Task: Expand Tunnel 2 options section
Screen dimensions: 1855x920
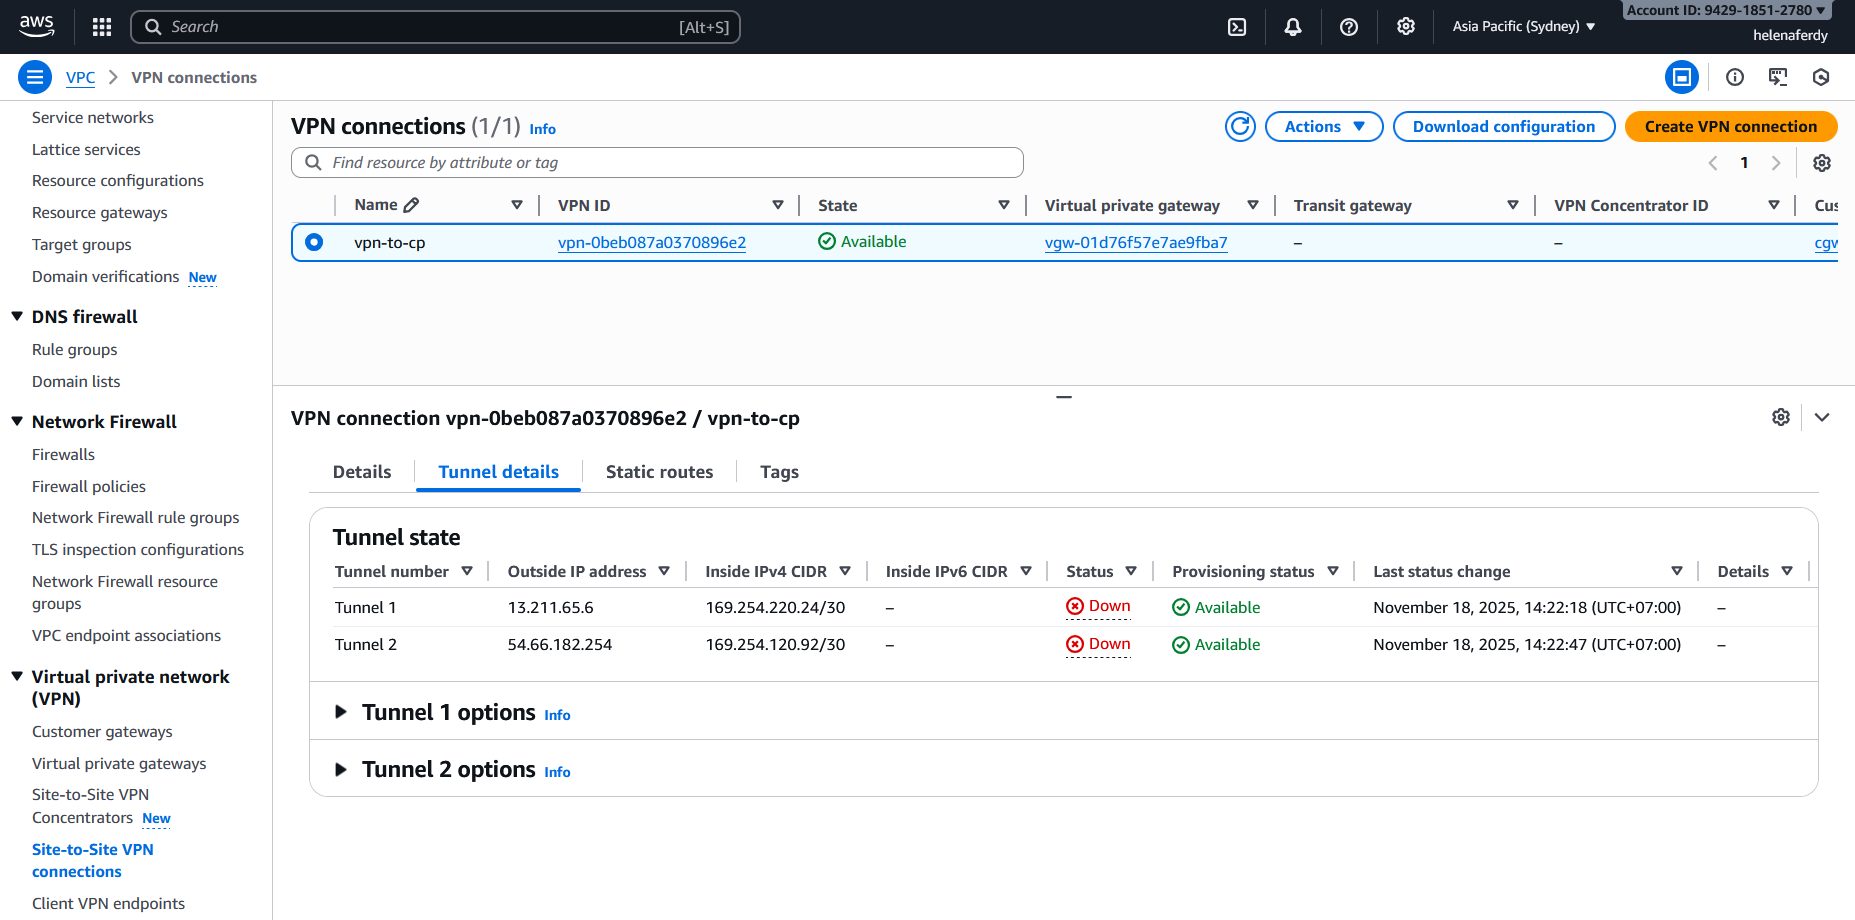Action: tap(341, 769)
